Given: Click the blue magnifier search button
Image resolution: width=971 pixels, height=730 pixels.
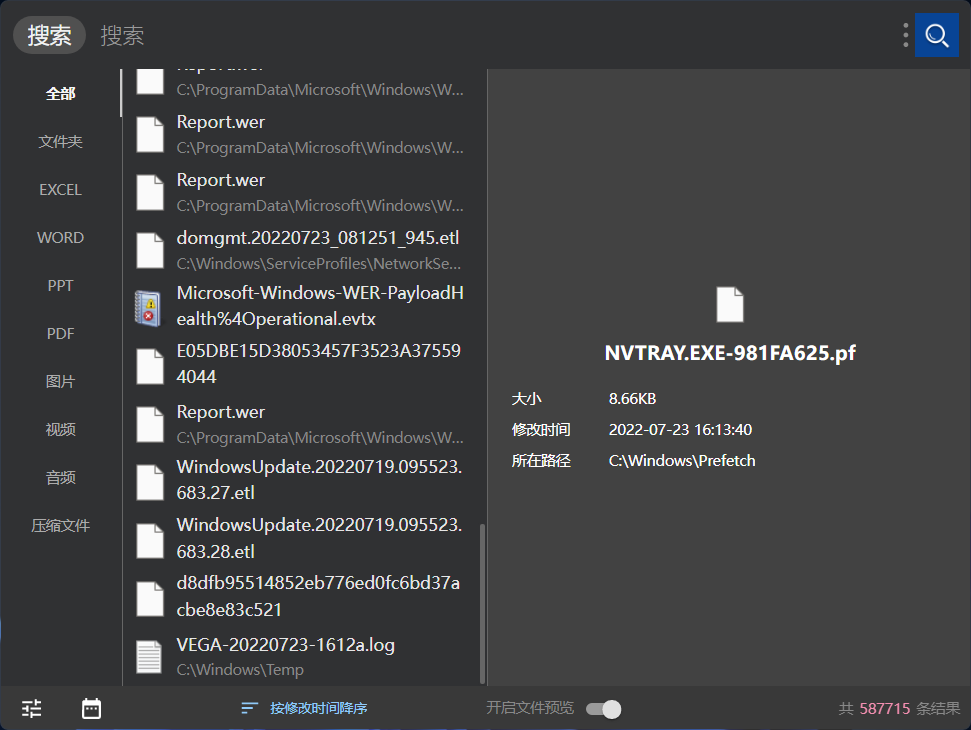Looking at the screenshot, I should (x=936, y=35).
